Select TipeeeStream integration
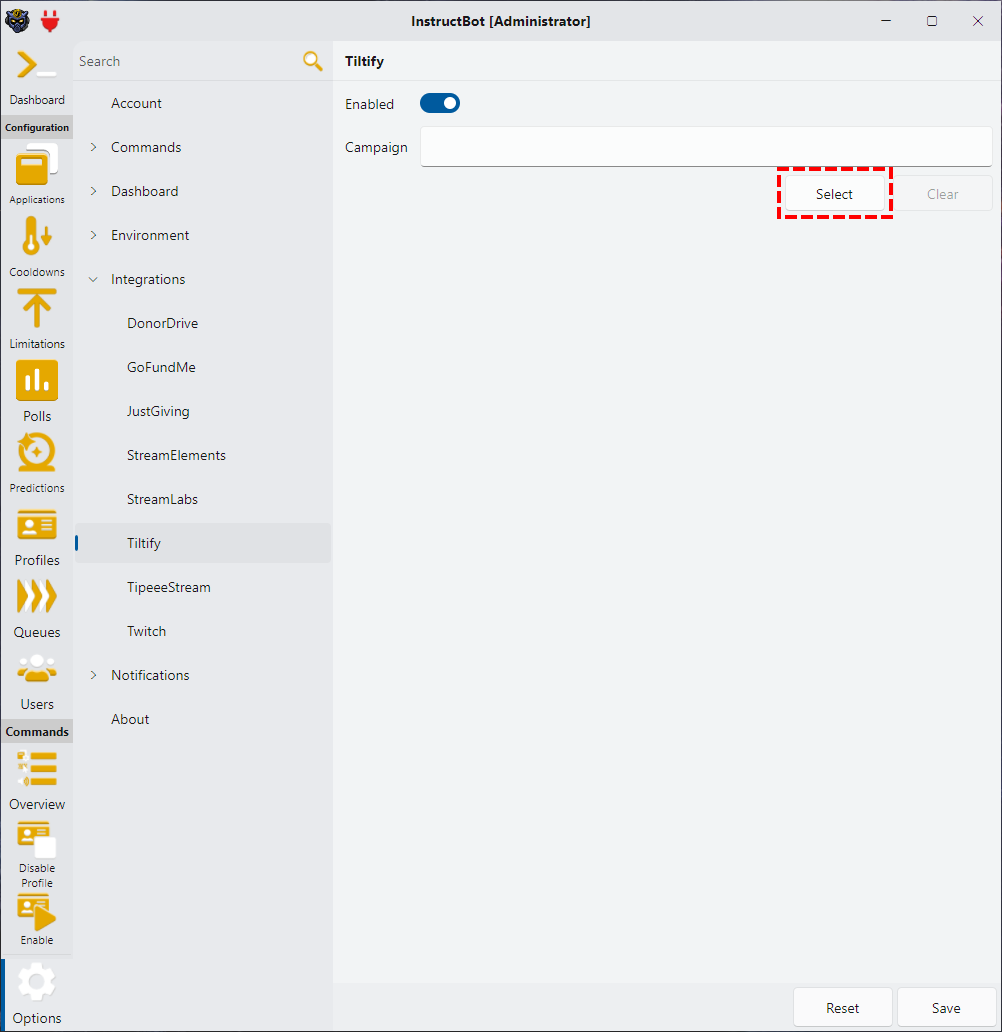Image resolution: width=1002 pixels, height=1032 pixels. coord(203,587)
